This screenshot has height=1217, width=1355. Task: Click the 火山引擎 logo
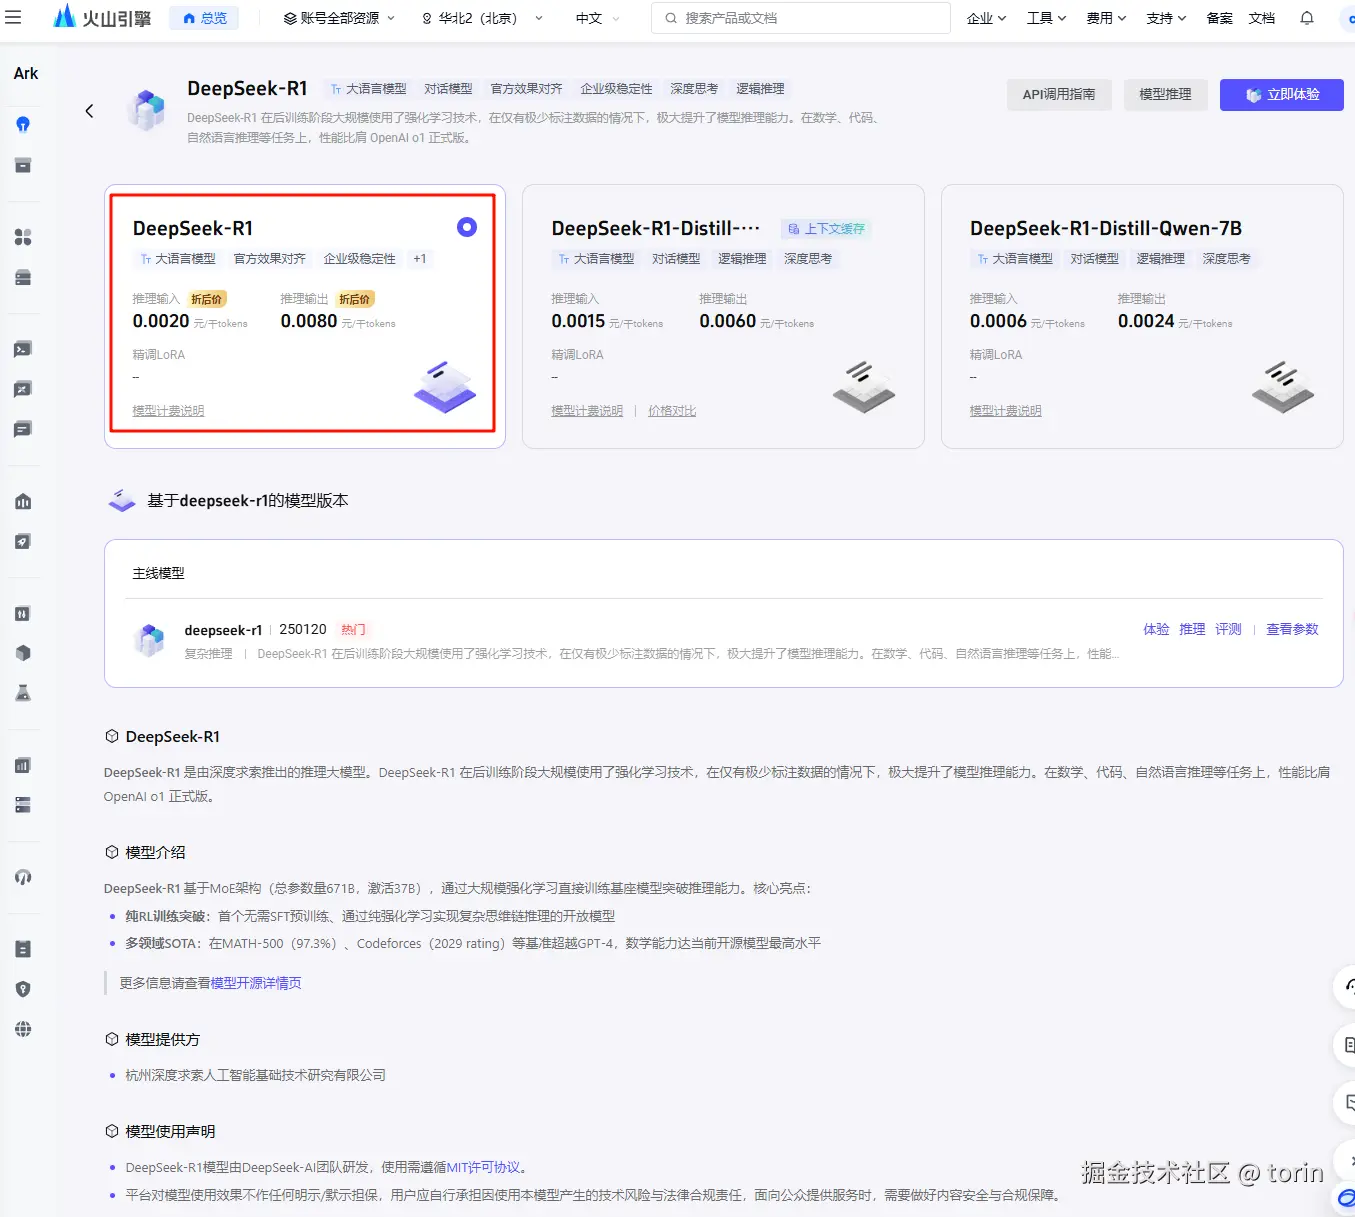click(x=102, y=17)
